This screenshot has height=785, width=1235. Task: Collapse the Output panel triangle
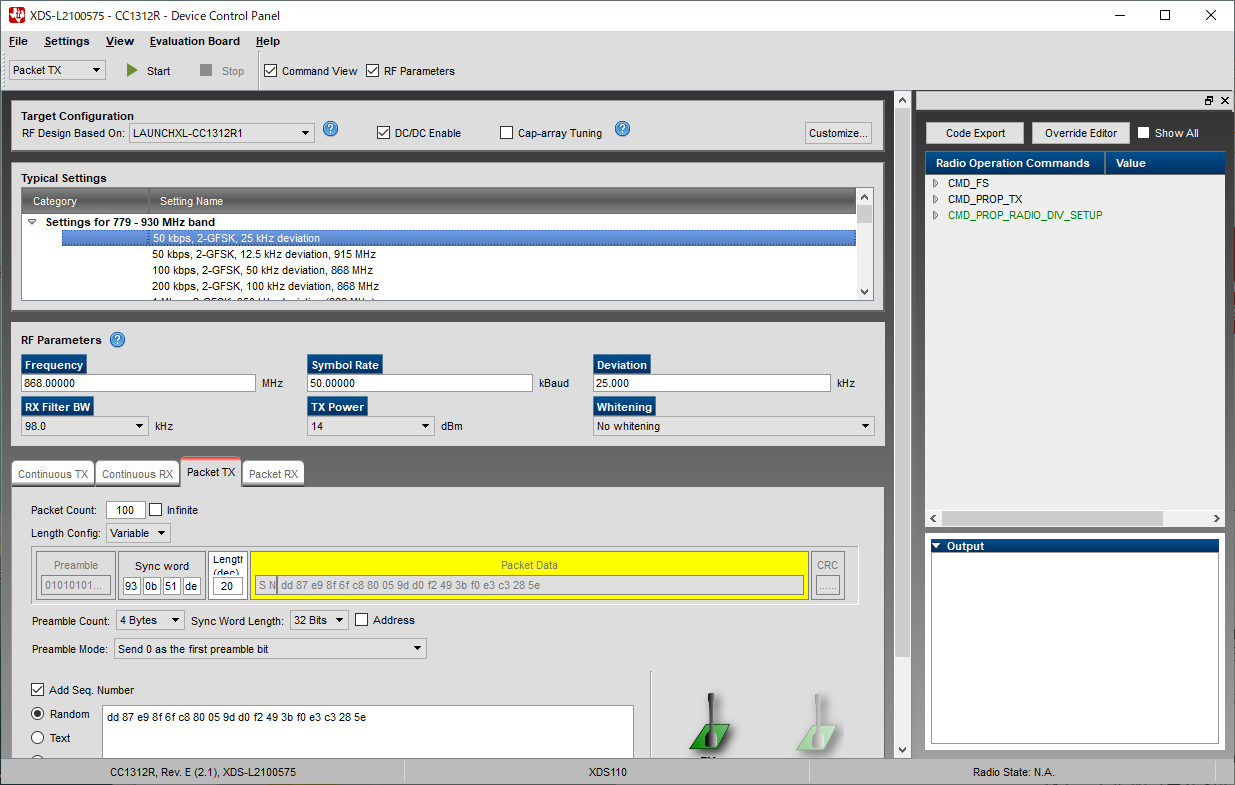[x=937, y=546]
